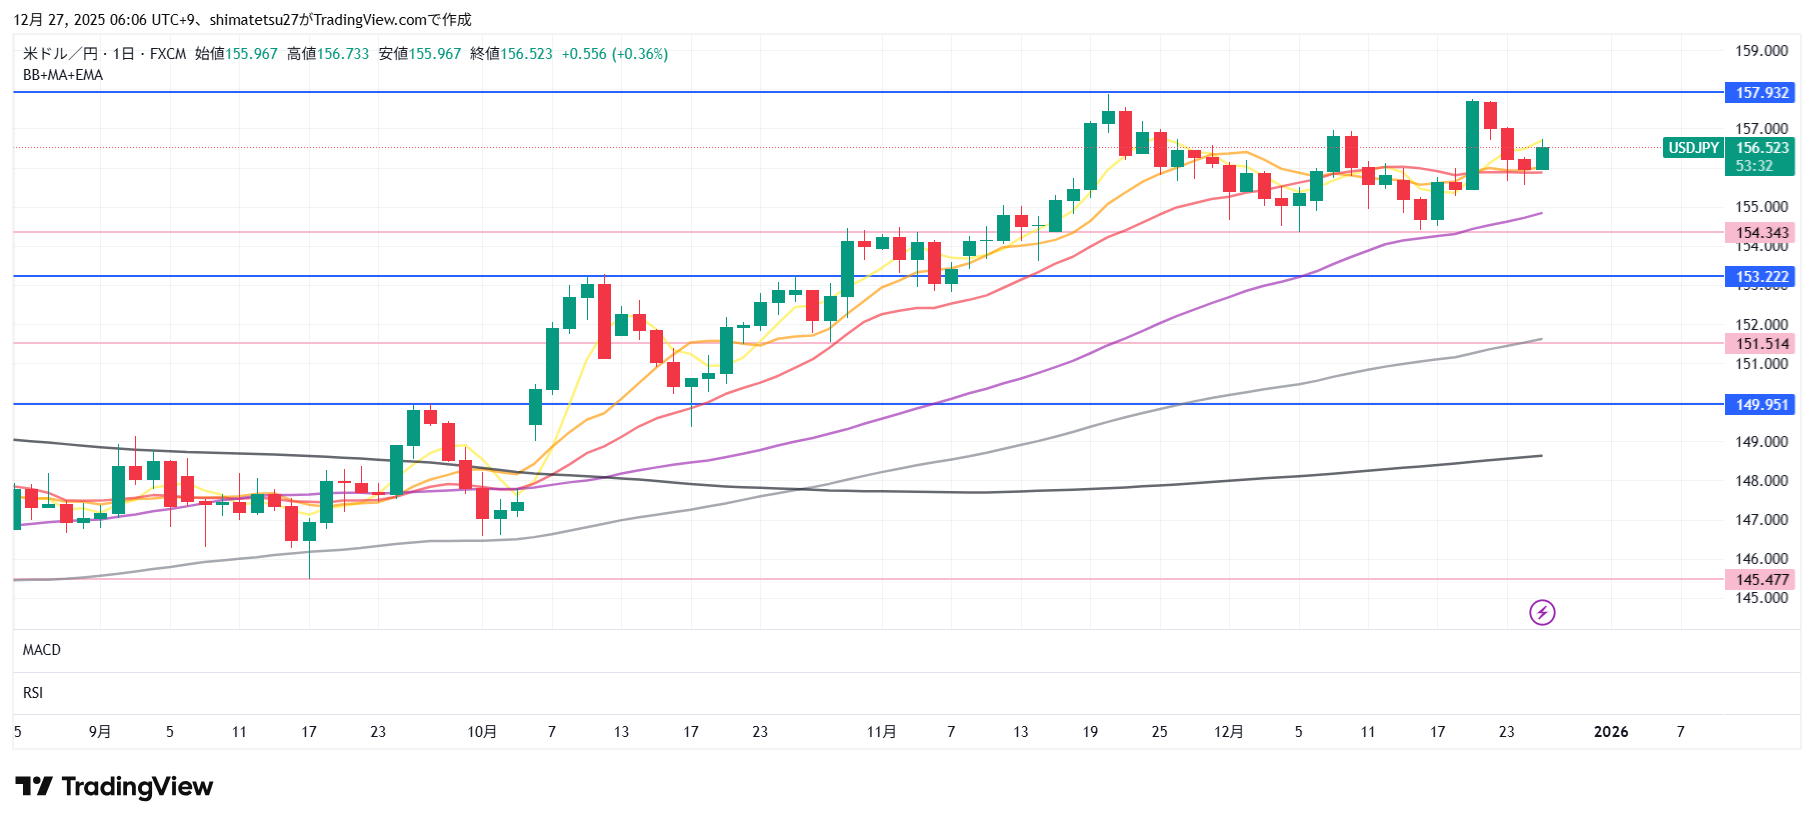Image resolution: width=1814 pixels, height=824 pixels.
Task: Select the blue 153.222 price label
Action: [1760, 277]
